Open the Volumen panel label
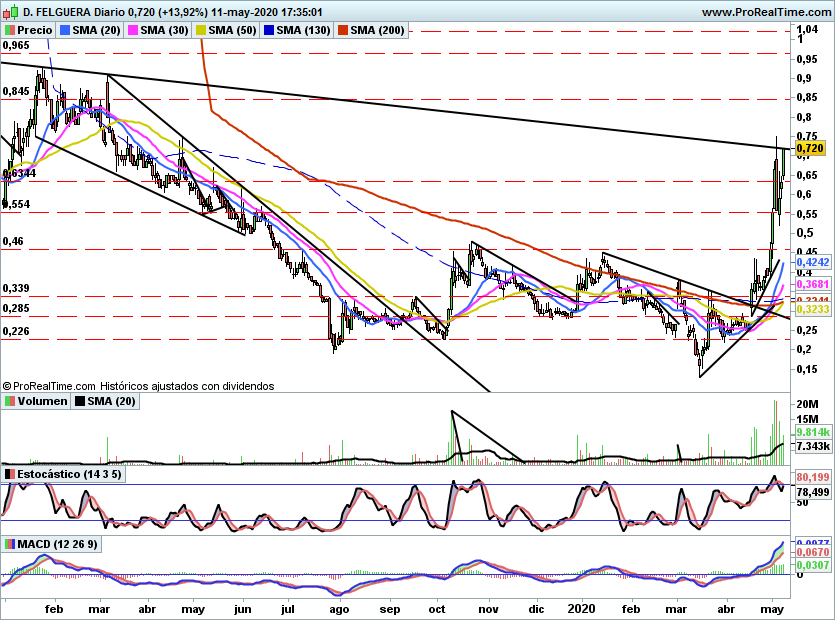The image size is (835, 620). click(x=42, y=401)
